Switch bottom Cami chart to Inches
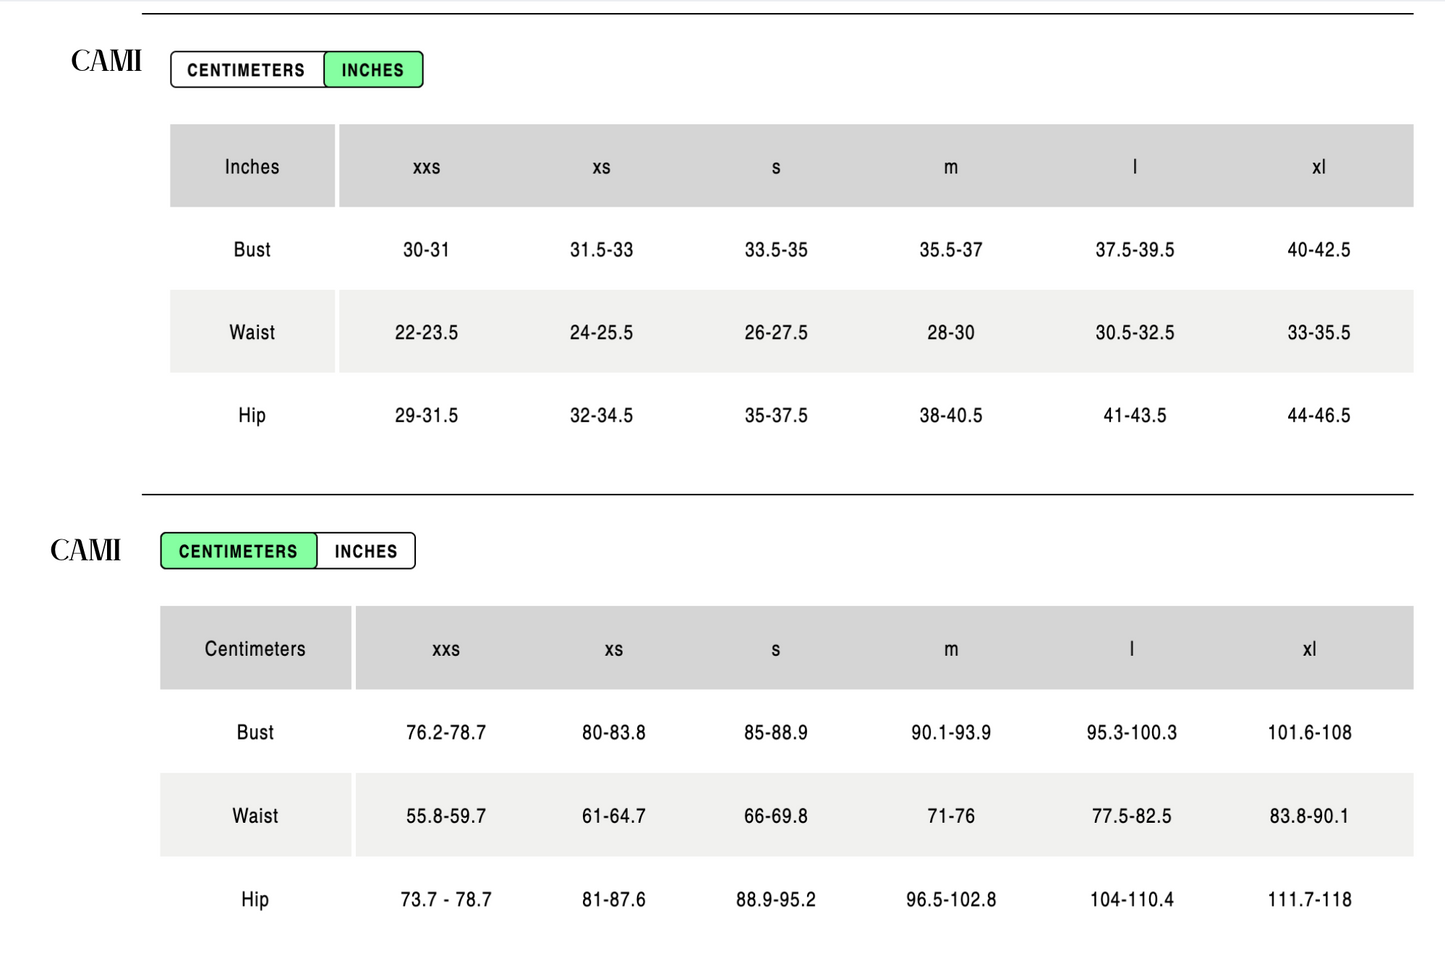The height and width of the screenshot is (963, 1445). click(366, 551)
